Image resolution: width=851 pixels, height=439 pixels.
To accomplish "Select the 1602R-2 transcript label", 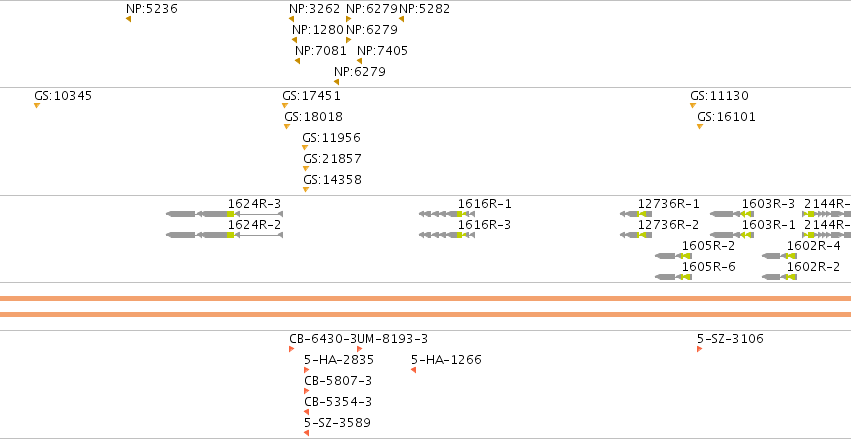I will point(814,267).
